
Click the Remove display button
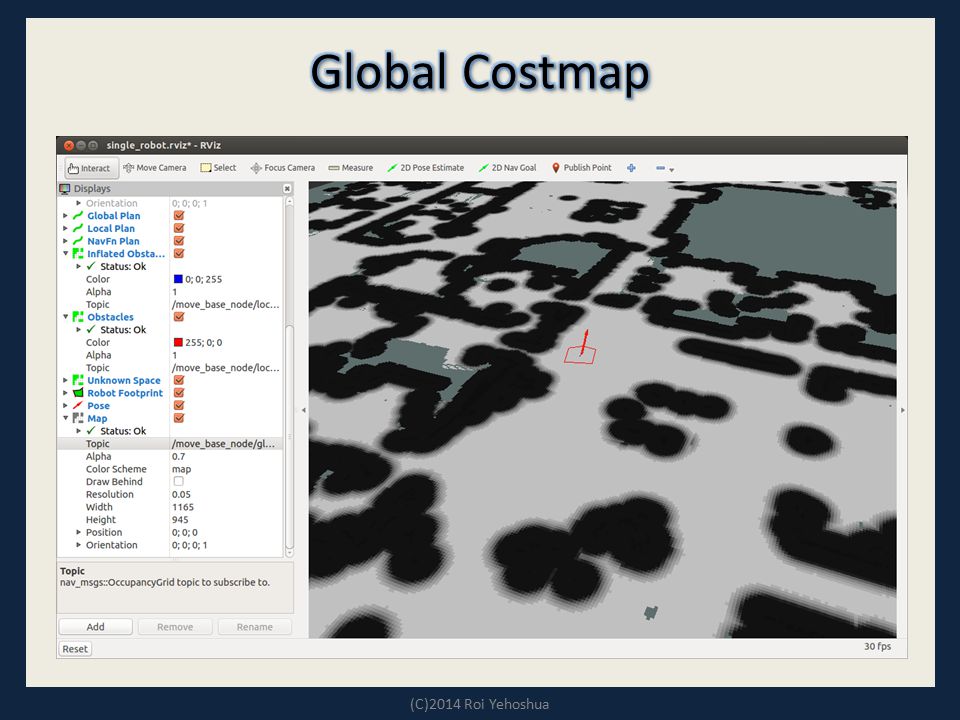(x=175, y=627)
